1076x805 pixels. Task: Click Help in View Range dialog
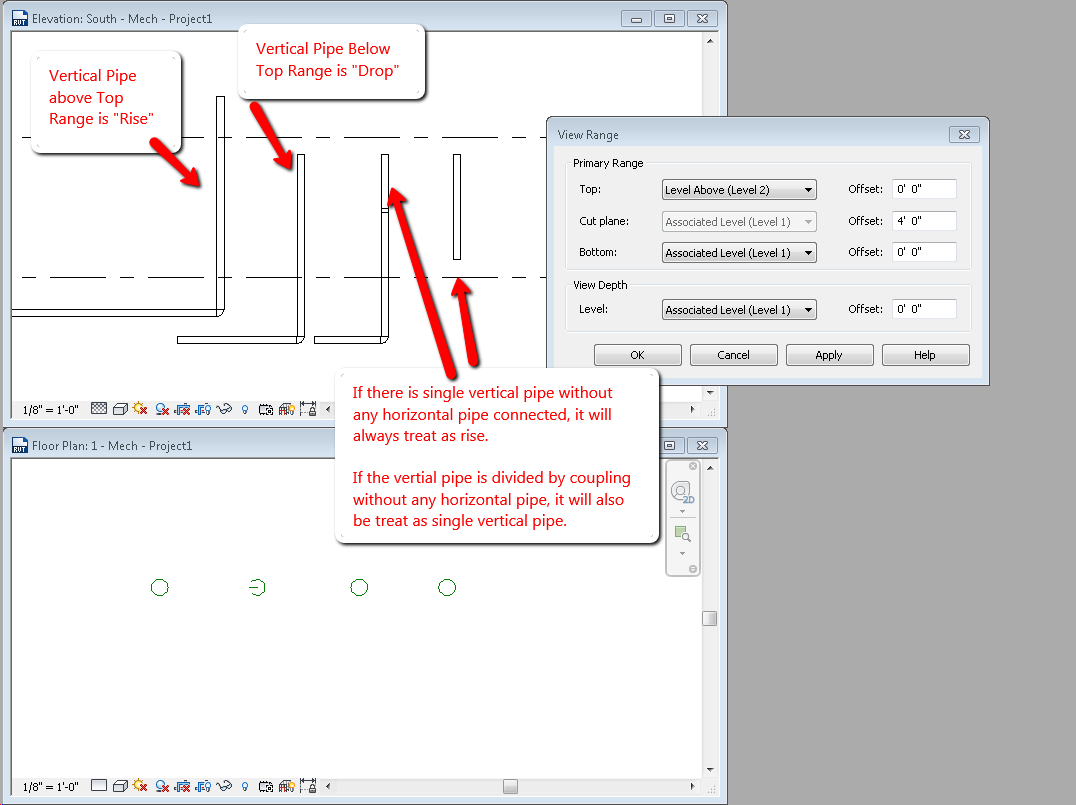(x=925, y=355)
